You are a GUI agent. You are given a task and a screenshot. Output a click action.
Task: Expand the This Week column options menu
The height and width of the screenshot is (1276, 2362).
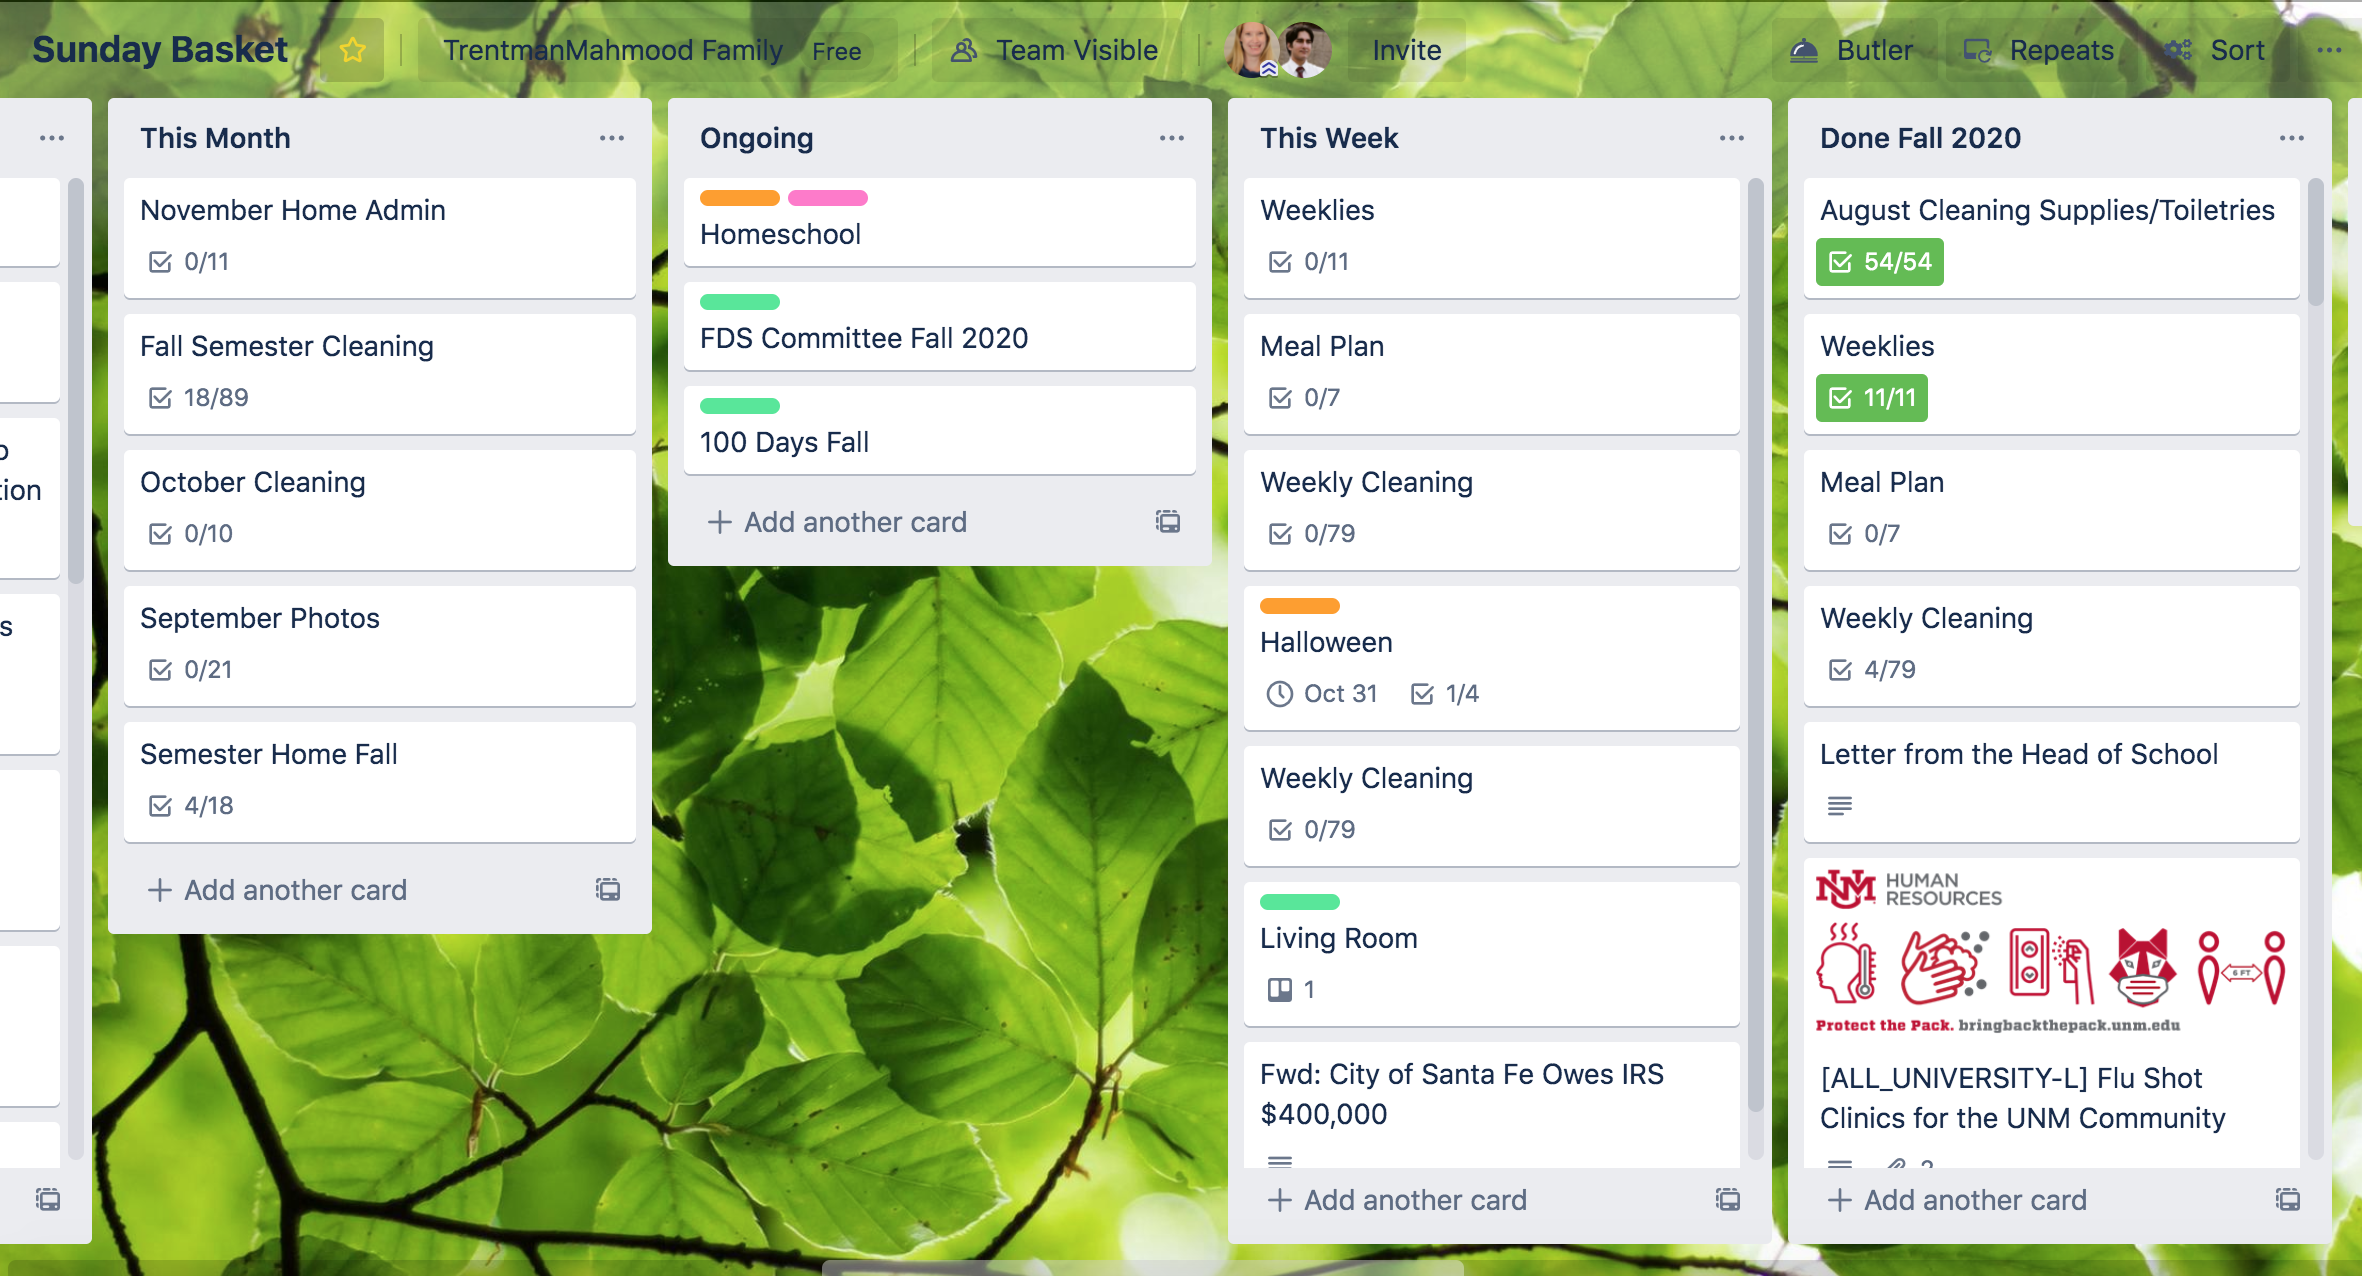pos(1728,138)
